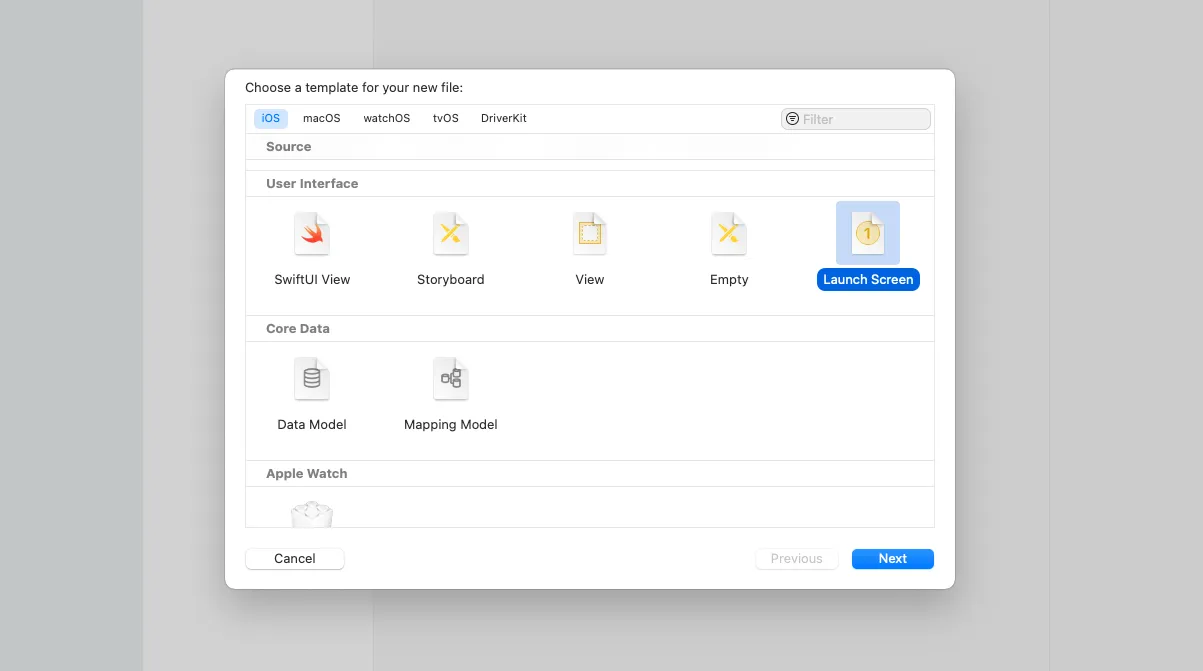Click the "Mapping Model" label
Screen dimensions: 1203x671
pyautogui.click(x=450, y=425)
